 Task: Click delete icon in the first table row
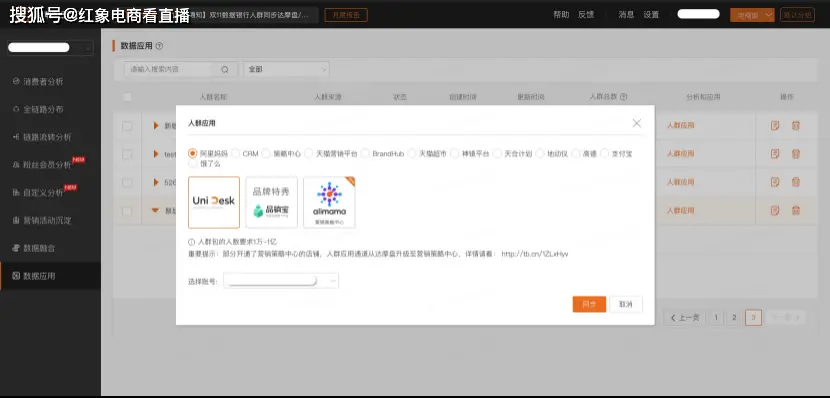[795, 125]
